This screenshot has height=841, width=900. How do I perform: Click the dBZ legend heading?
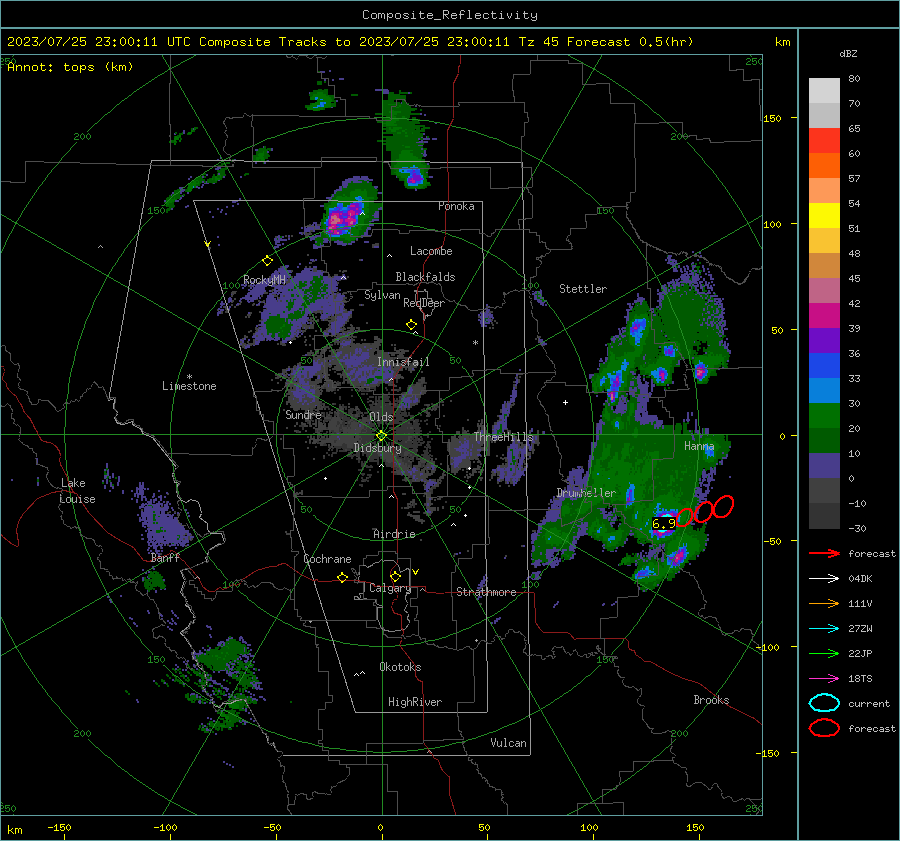coord(848,53)
